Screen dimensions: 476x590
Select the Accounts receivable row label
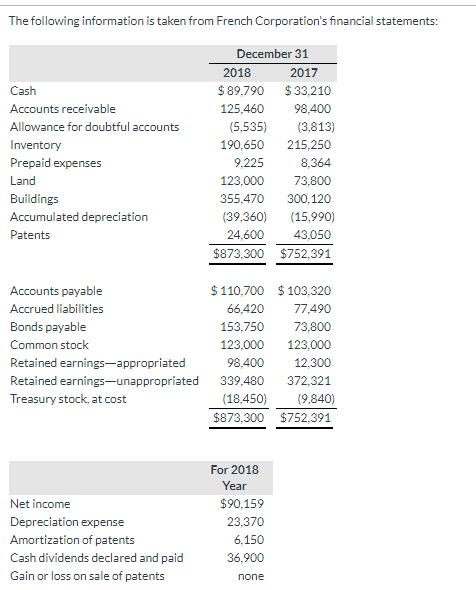coord(63,109)
